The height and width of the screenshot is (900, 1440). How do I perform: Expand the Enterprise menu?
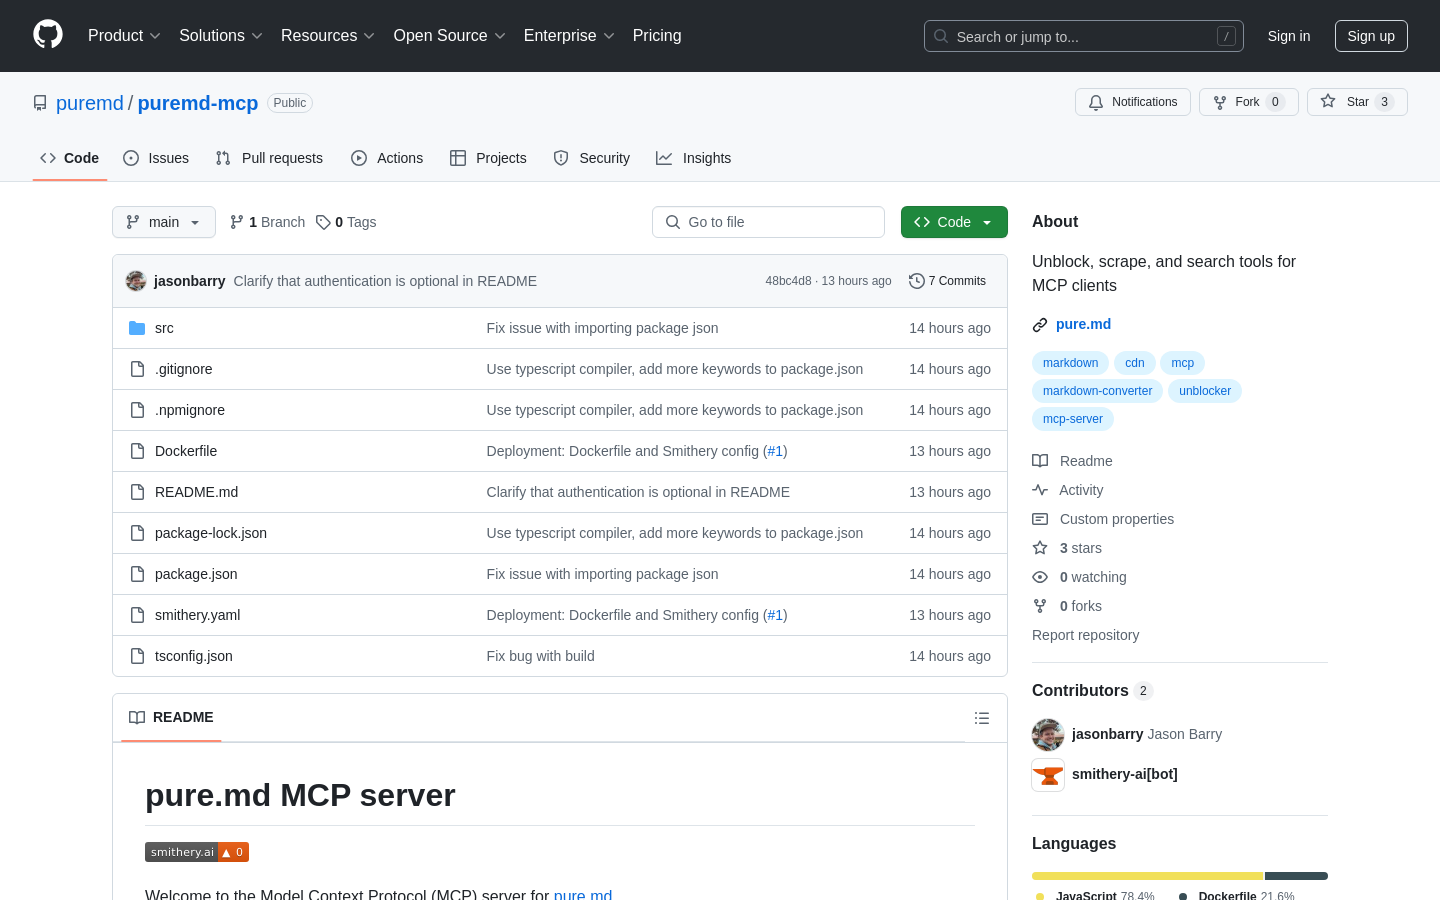[x=569, y=35]
